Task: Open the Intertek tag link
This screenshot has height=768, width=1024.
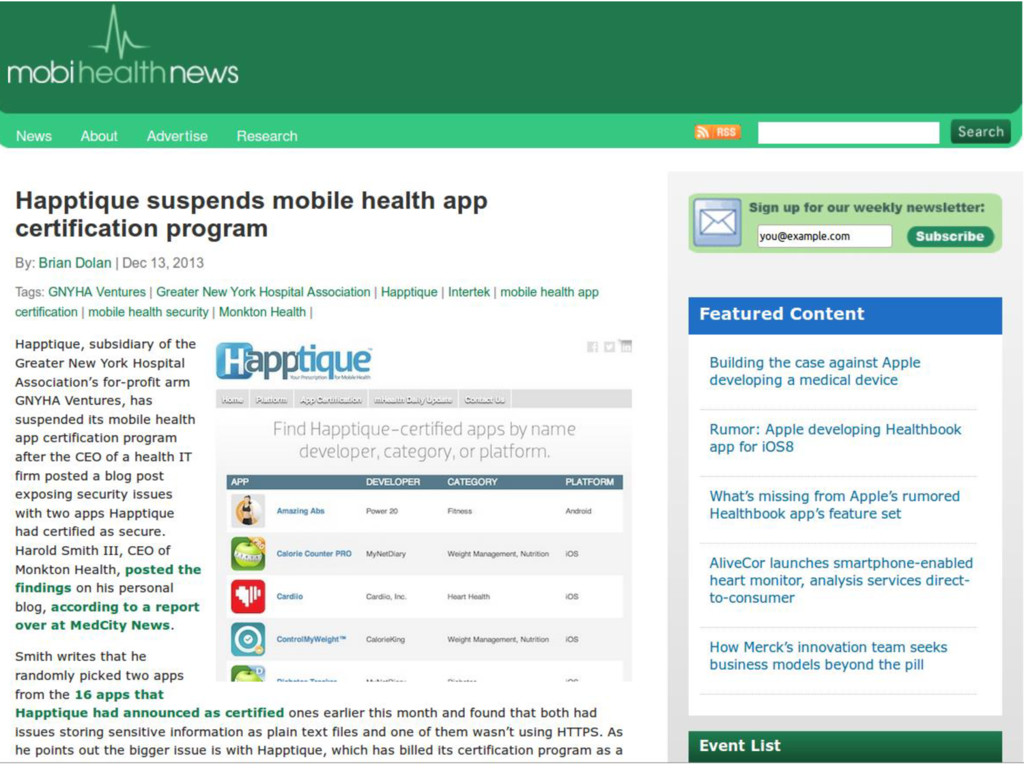Action: pyautogui.click(x=469, y=292)
